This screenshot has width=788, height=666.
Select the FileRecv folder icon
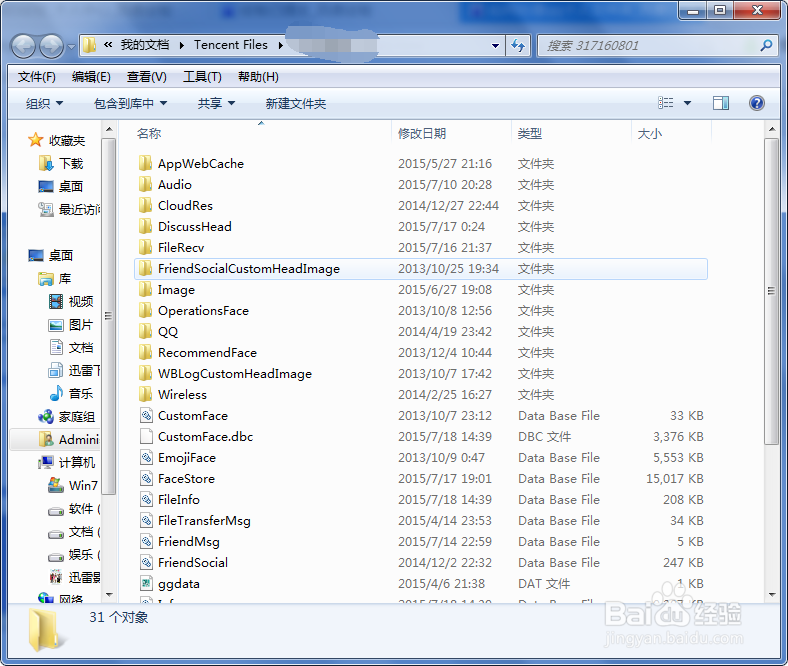(x=145, y=247)
